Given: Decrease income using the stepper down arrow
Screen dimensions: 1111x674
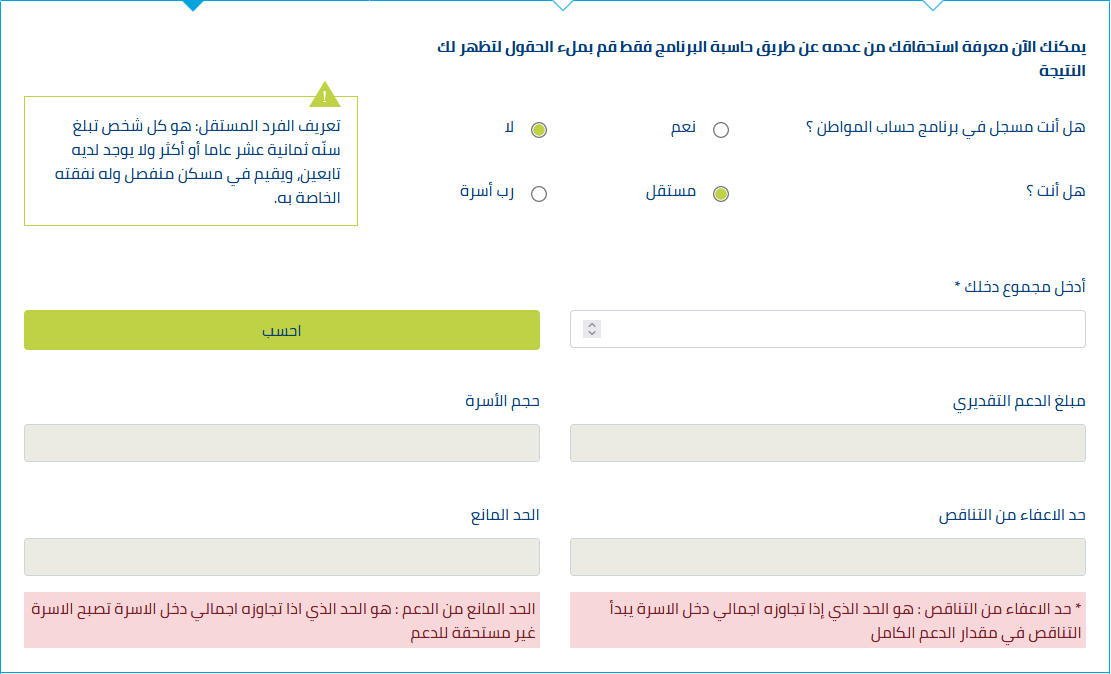Looking at the screenshot, I should click(592, 333).
